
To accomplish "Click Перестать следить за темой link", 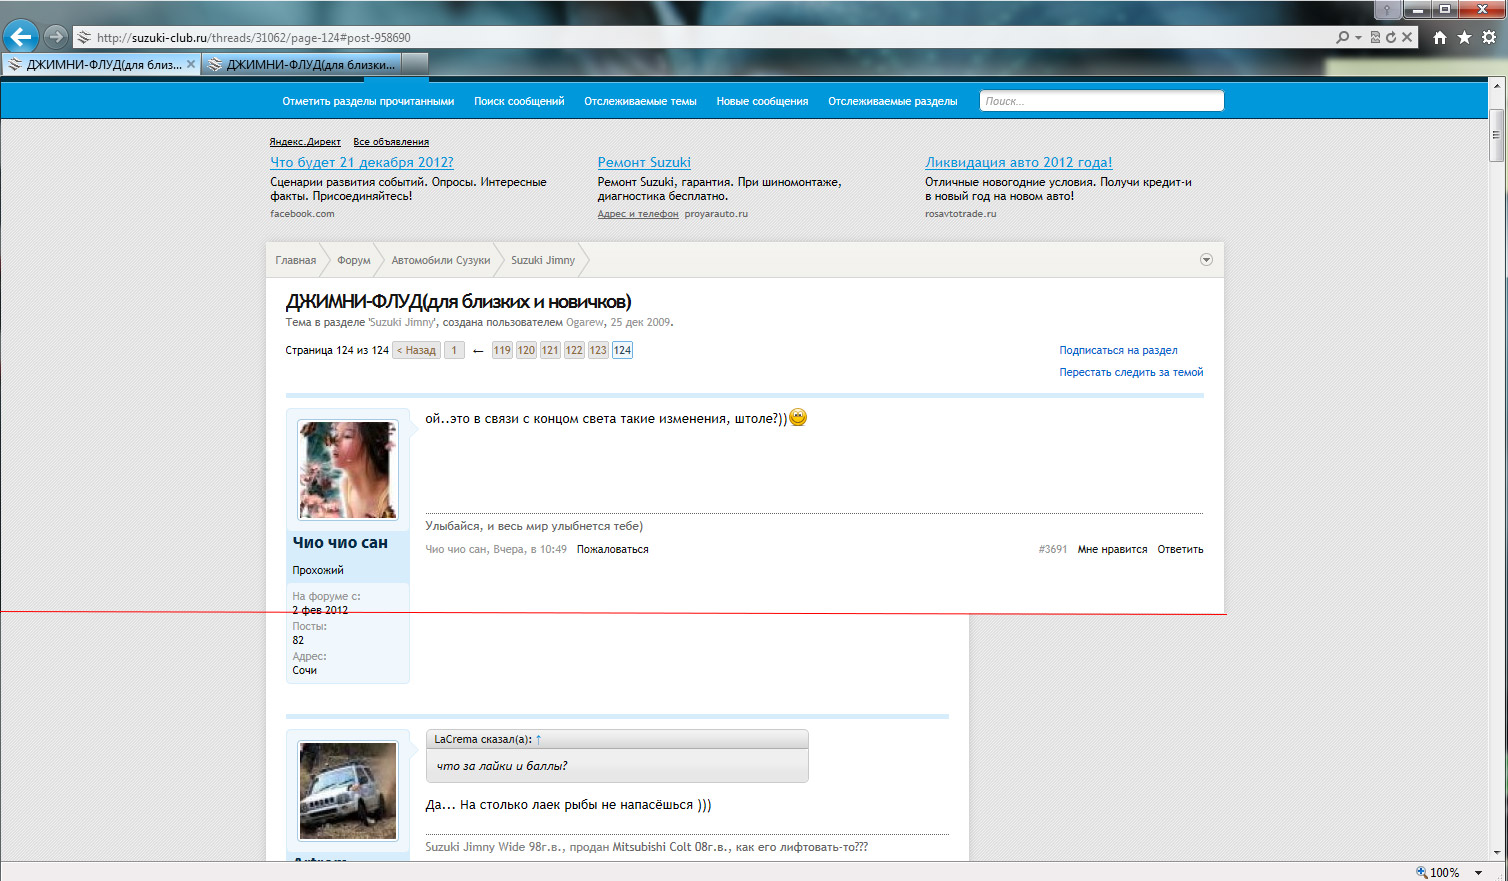I will 1131,372.
